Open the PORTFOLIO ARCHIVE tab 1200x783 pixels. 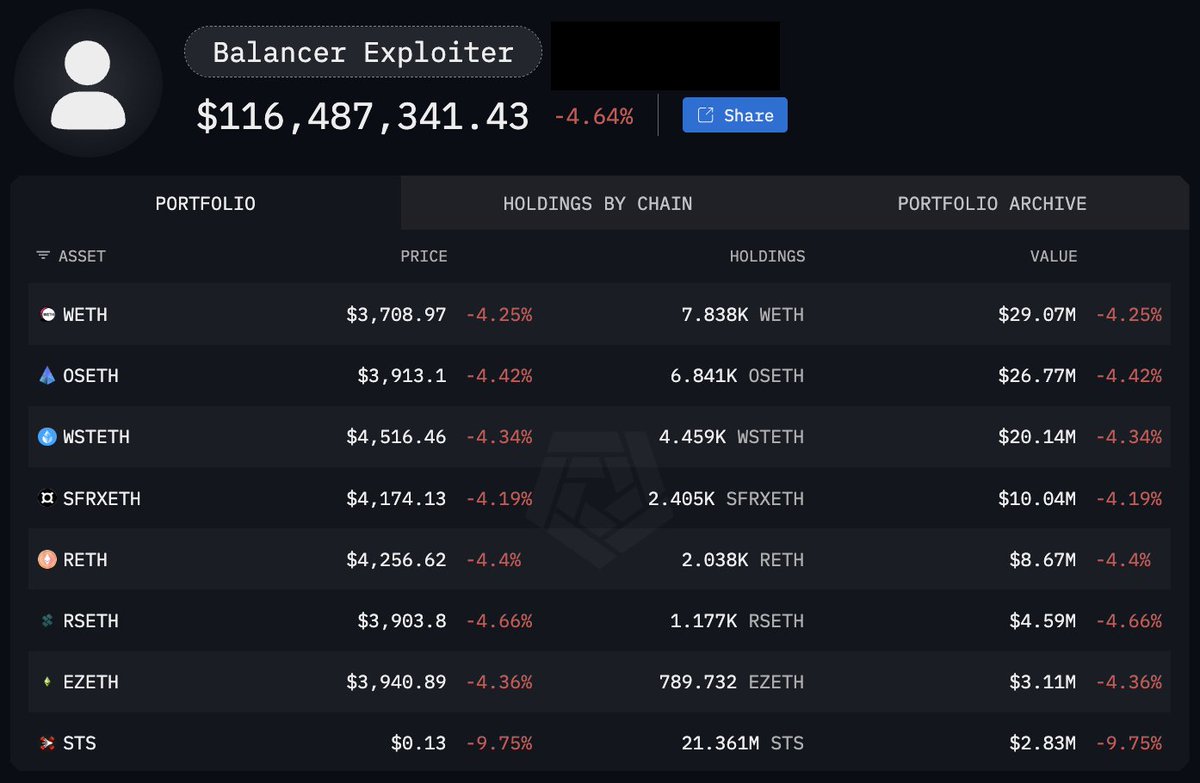tap(992, 203)
